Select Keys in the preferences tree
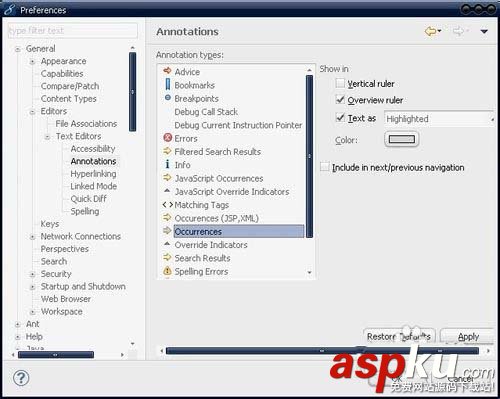The image size is (500, 399). click(50, 224)
